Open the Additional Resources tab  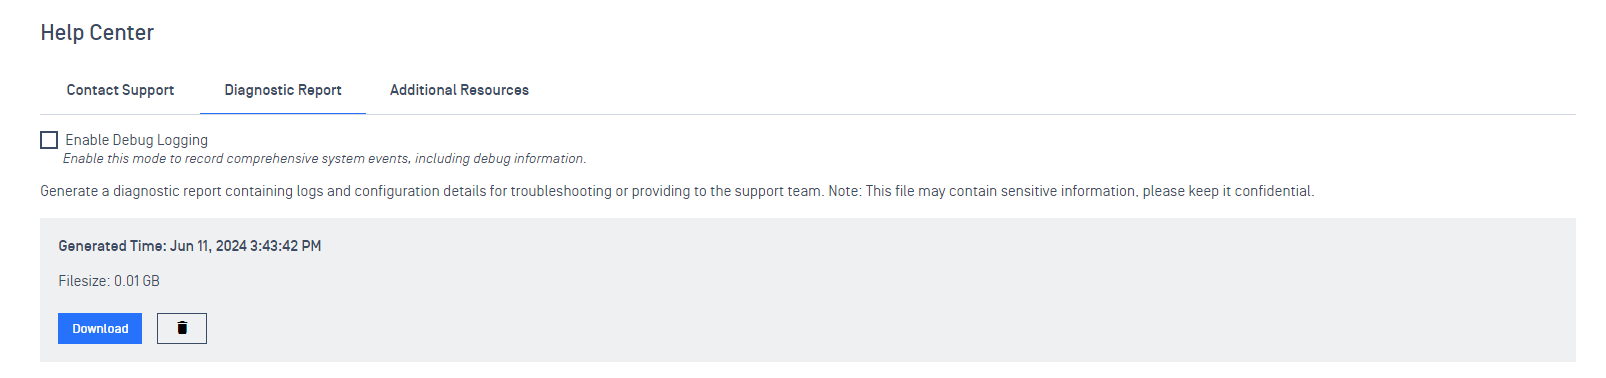pos(459,90)
